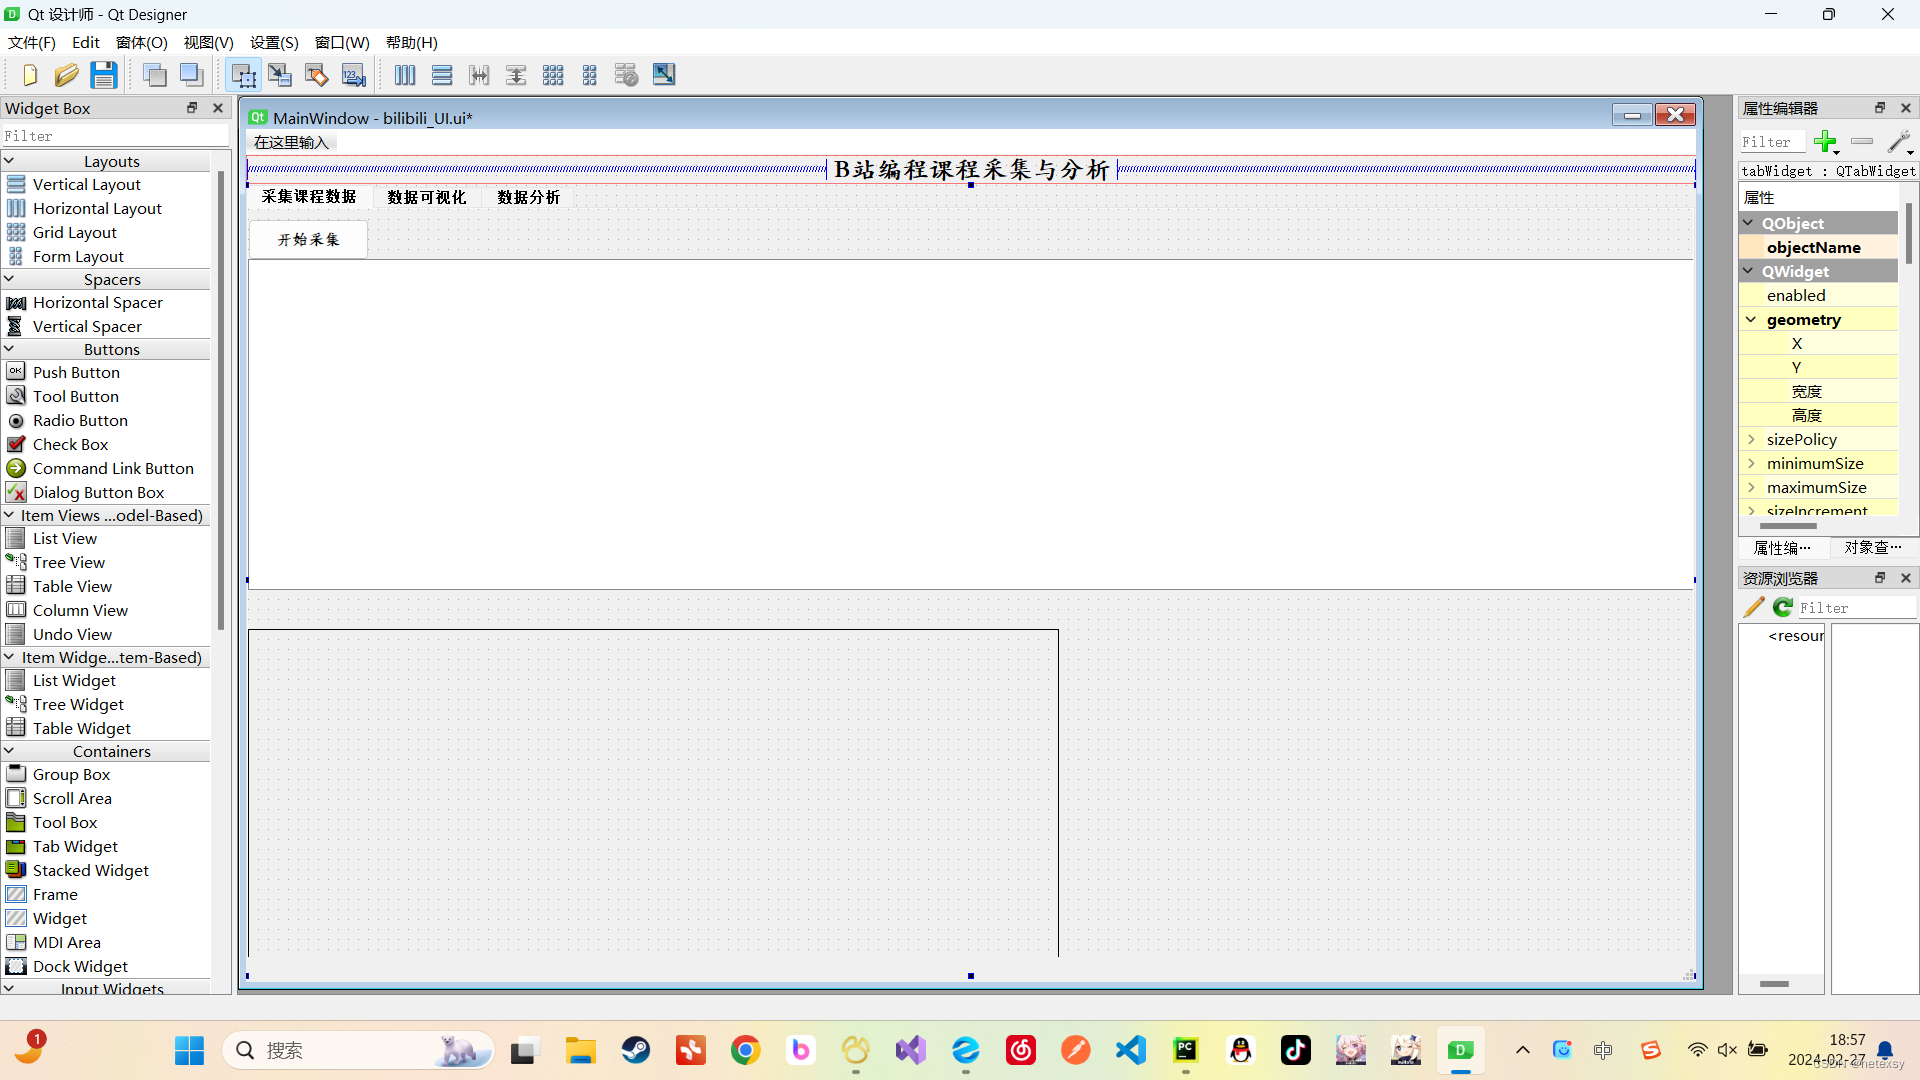
Task: Collapse the Item Views model-based category
Action: (9, 515)
